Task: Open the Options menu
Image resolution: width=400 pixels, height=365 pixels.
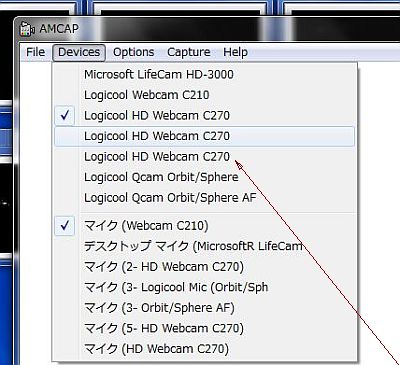Action: click(x=134, y=52)
